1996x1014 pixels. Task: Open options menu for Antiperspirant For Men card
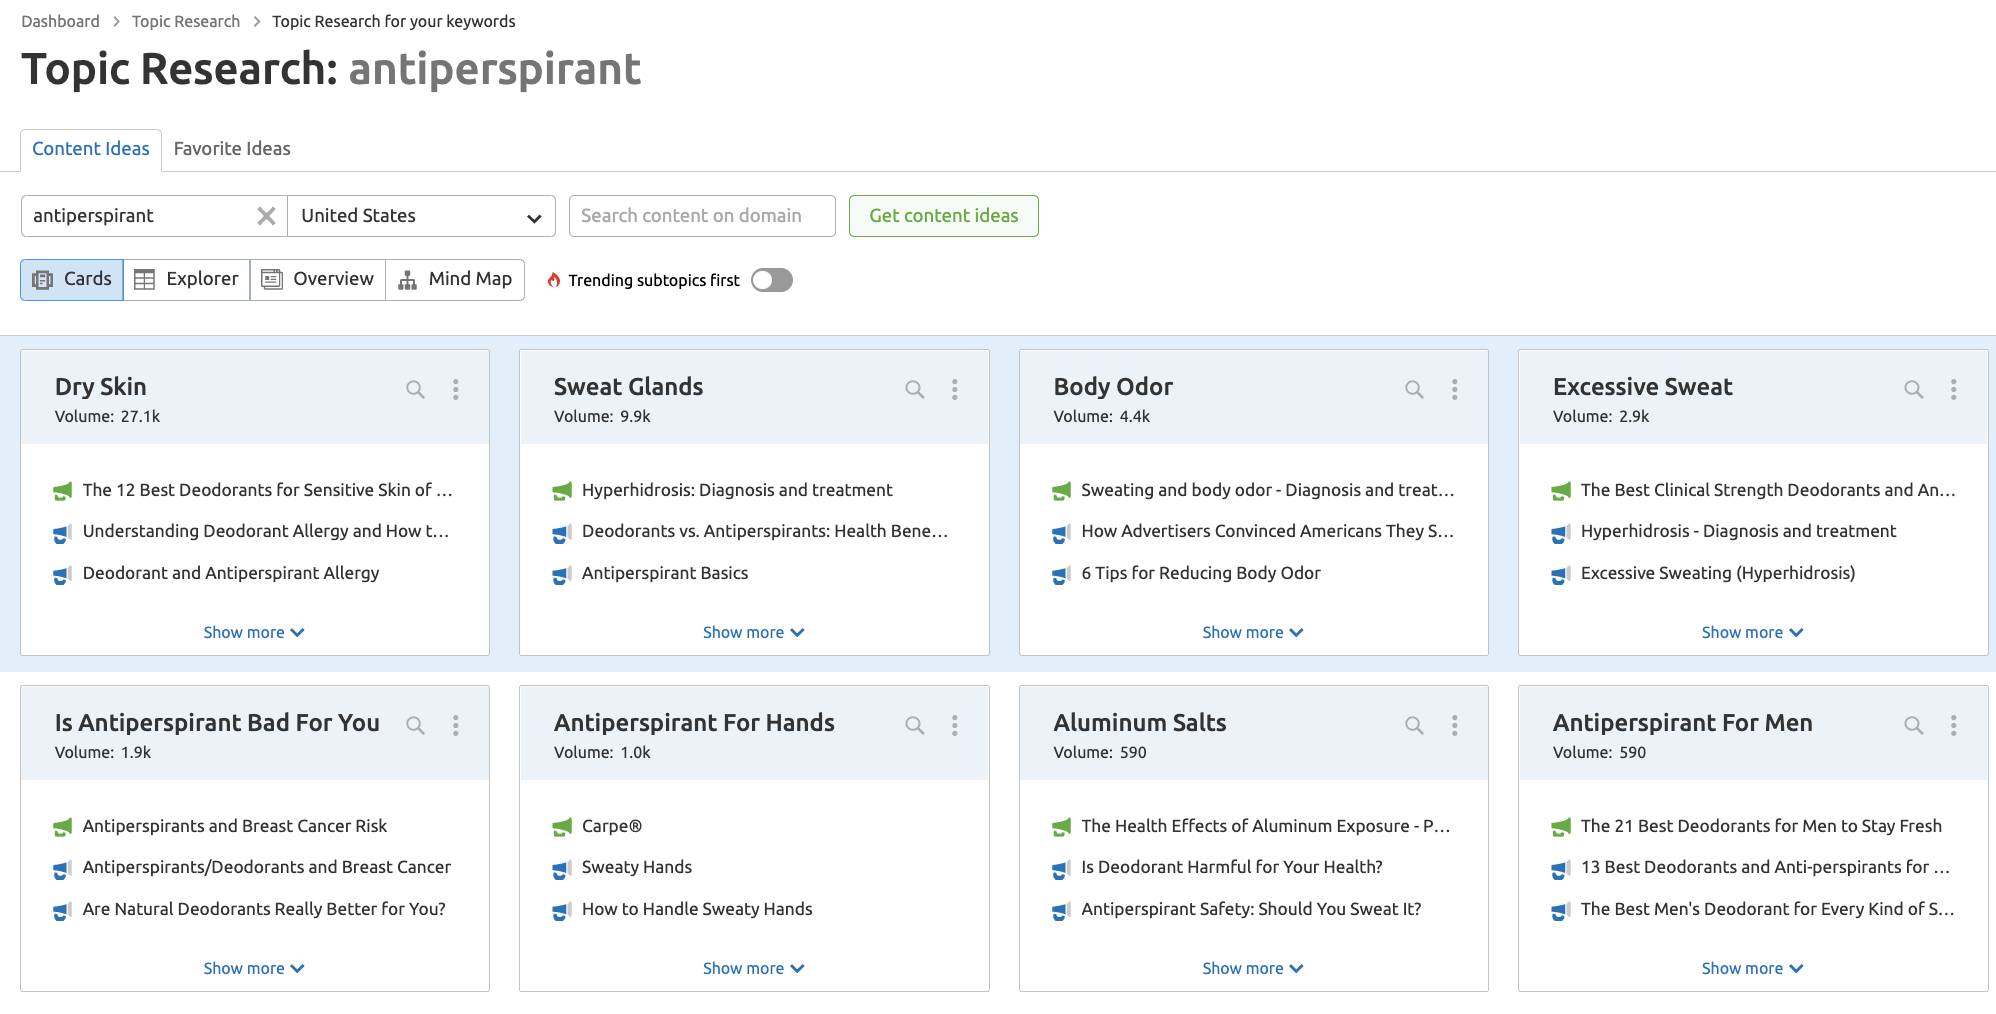(x=1954, y=725)
